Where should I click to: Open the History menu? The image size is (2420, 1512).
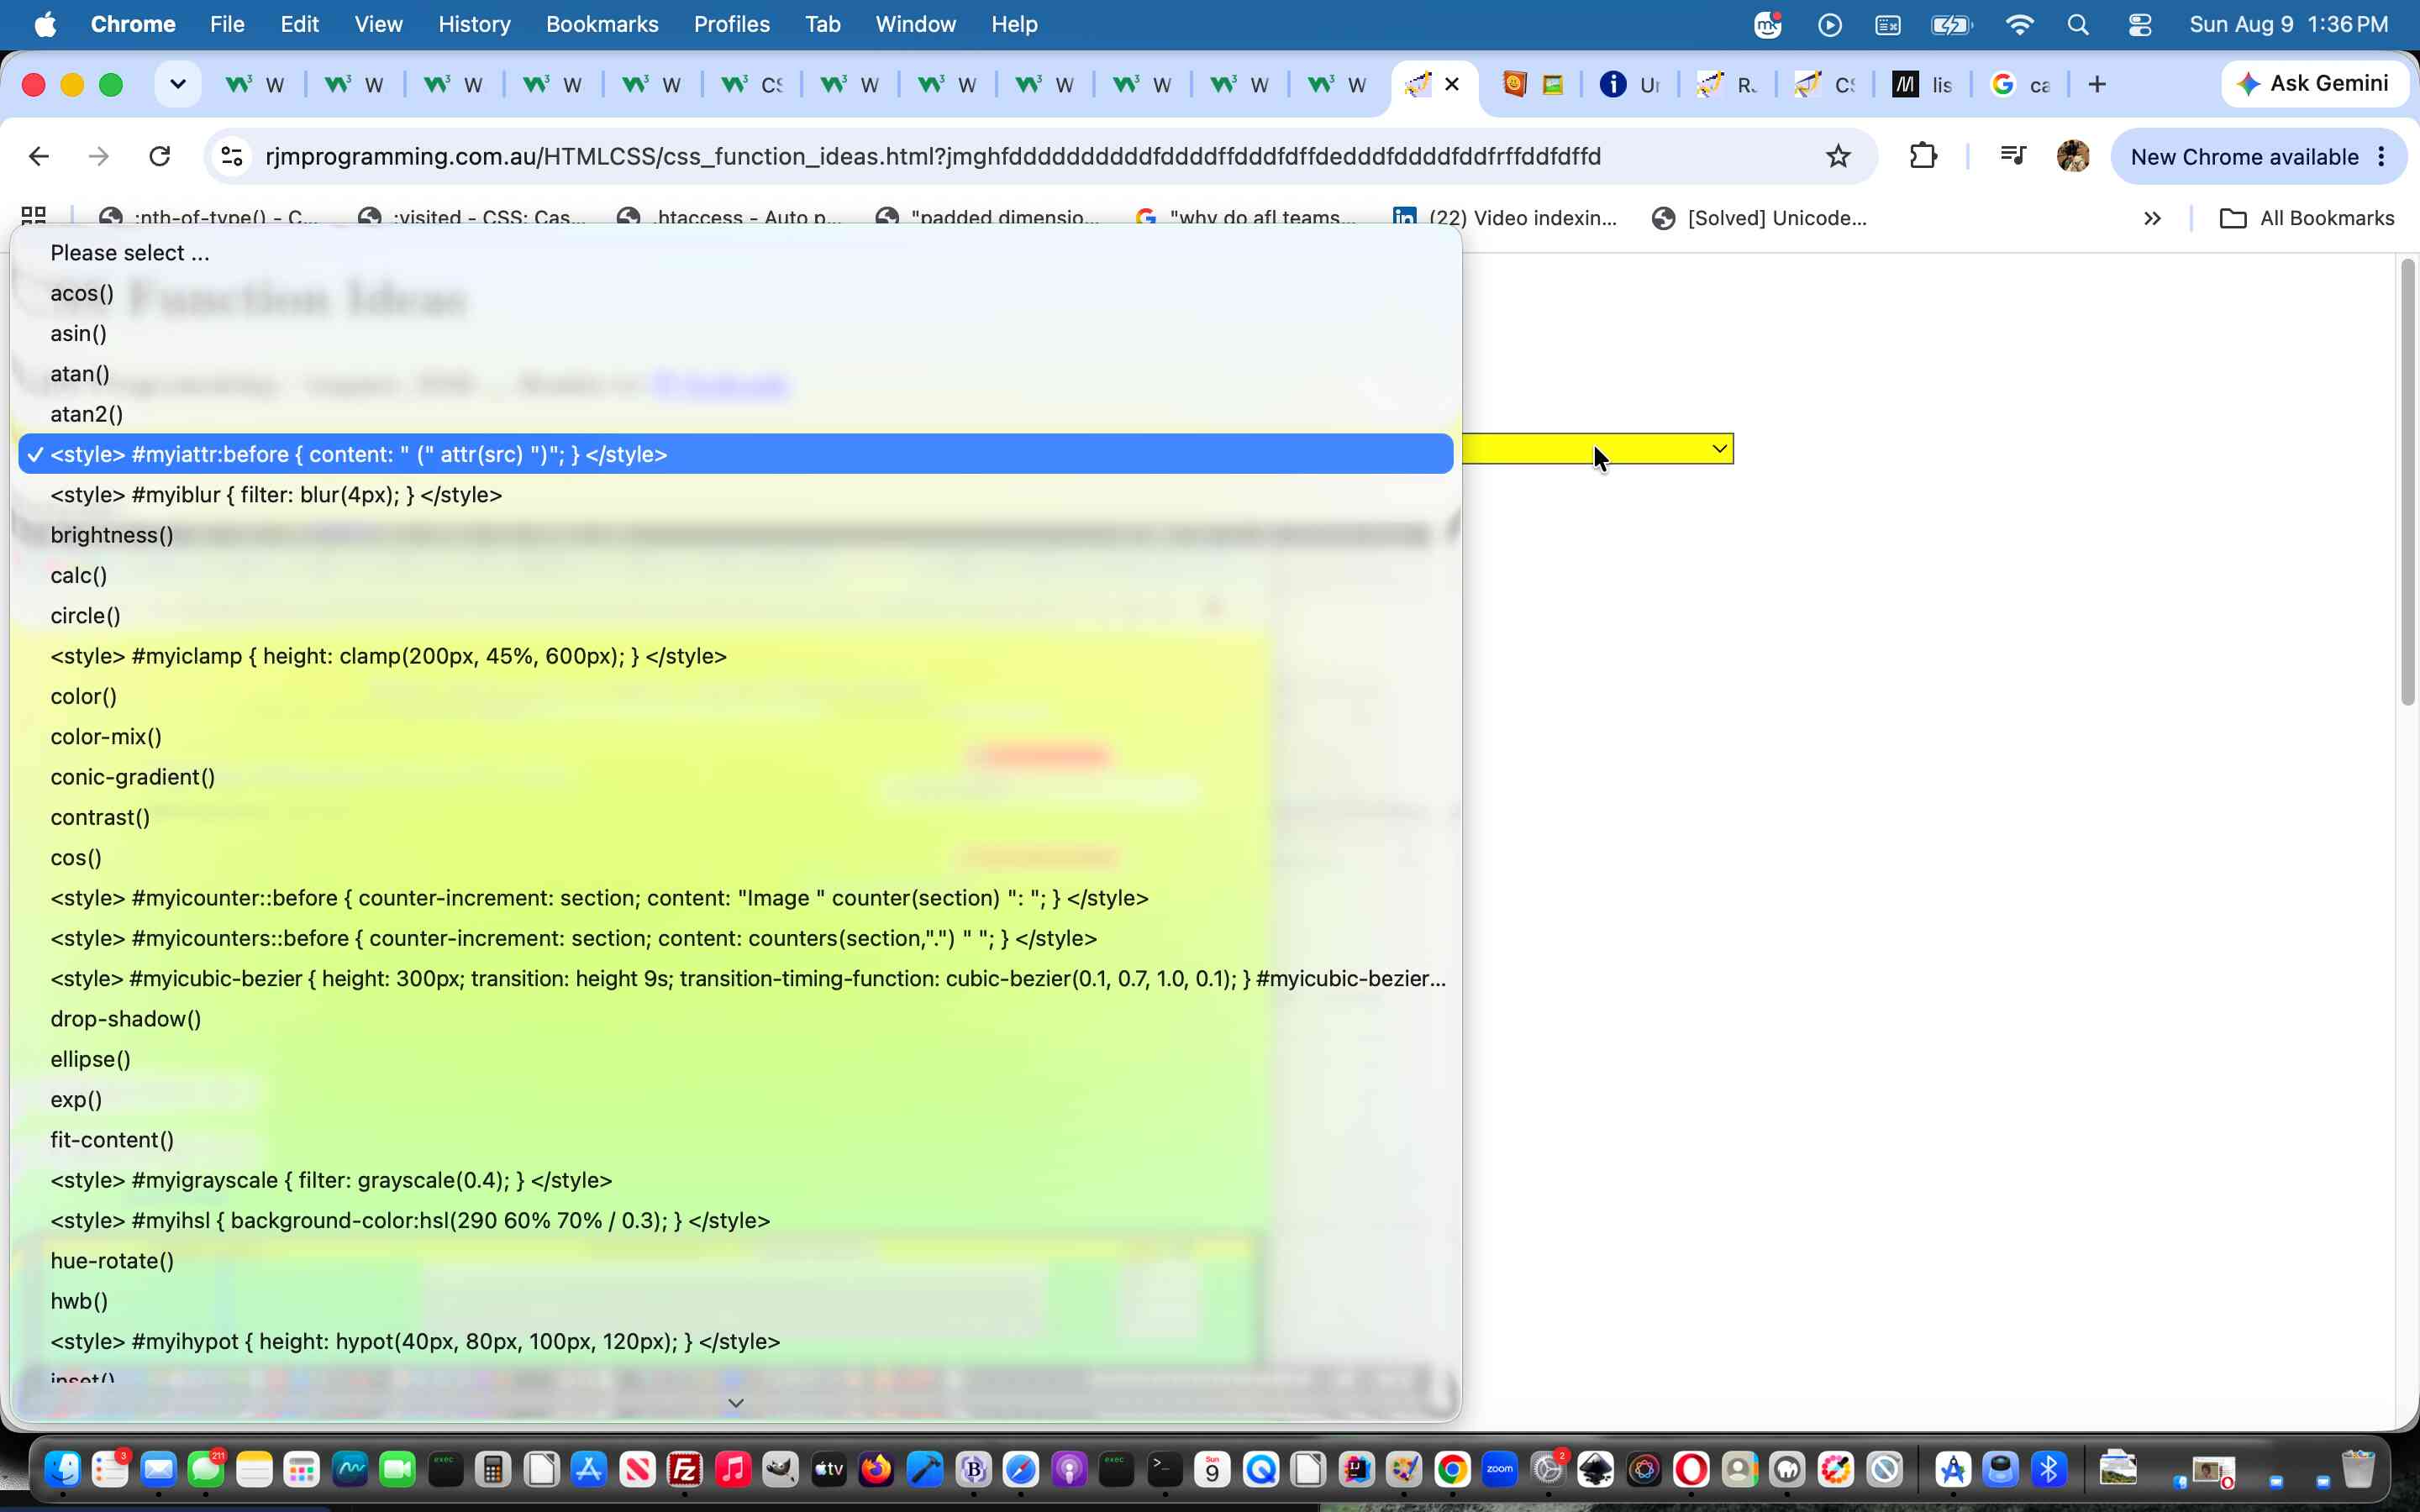(x=474, y=24)
